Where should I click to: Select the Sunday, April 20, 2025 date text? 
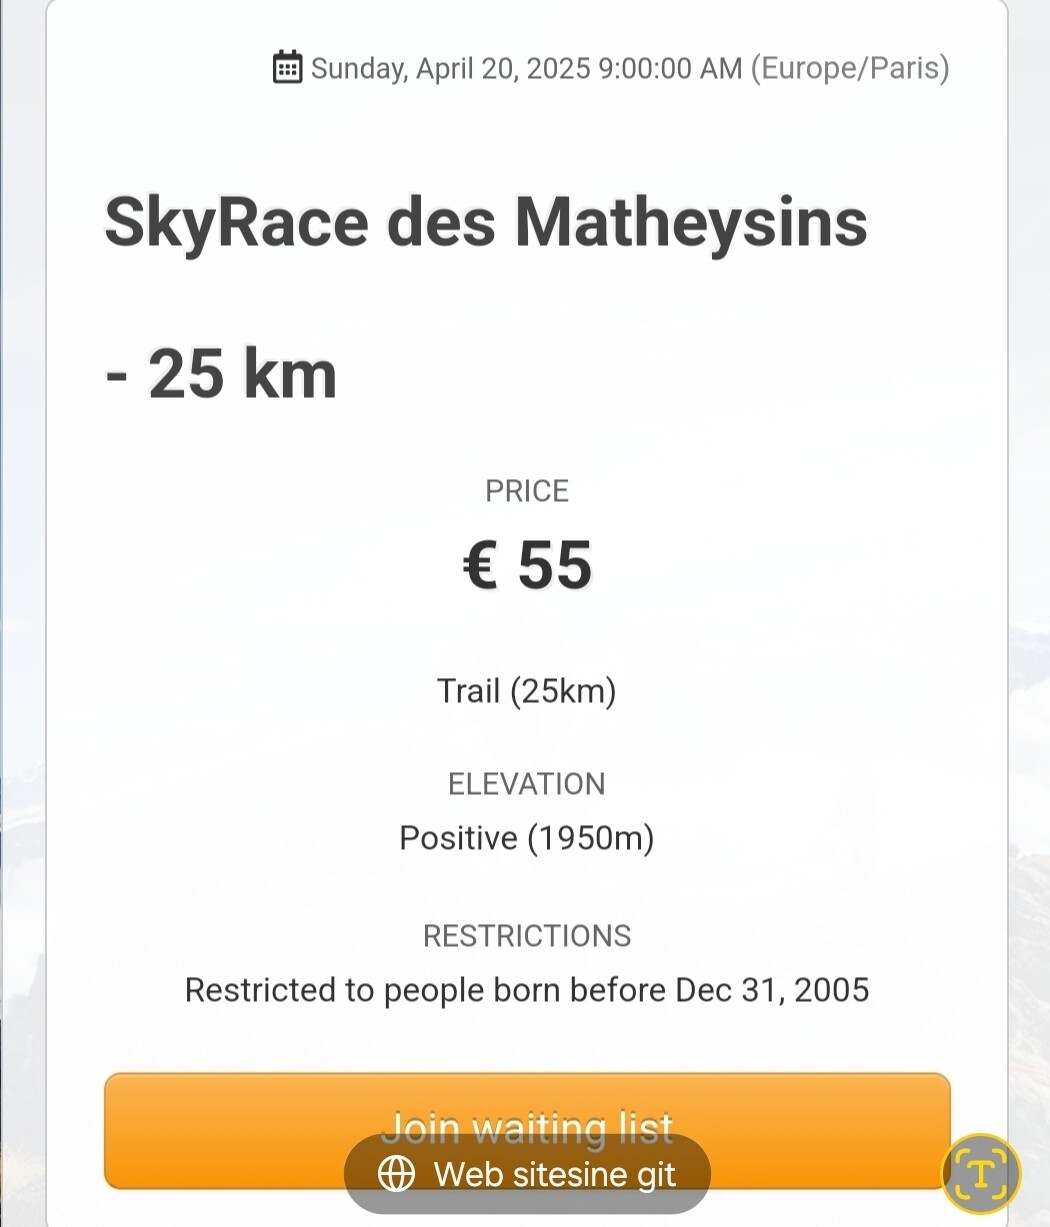[450, 68]
